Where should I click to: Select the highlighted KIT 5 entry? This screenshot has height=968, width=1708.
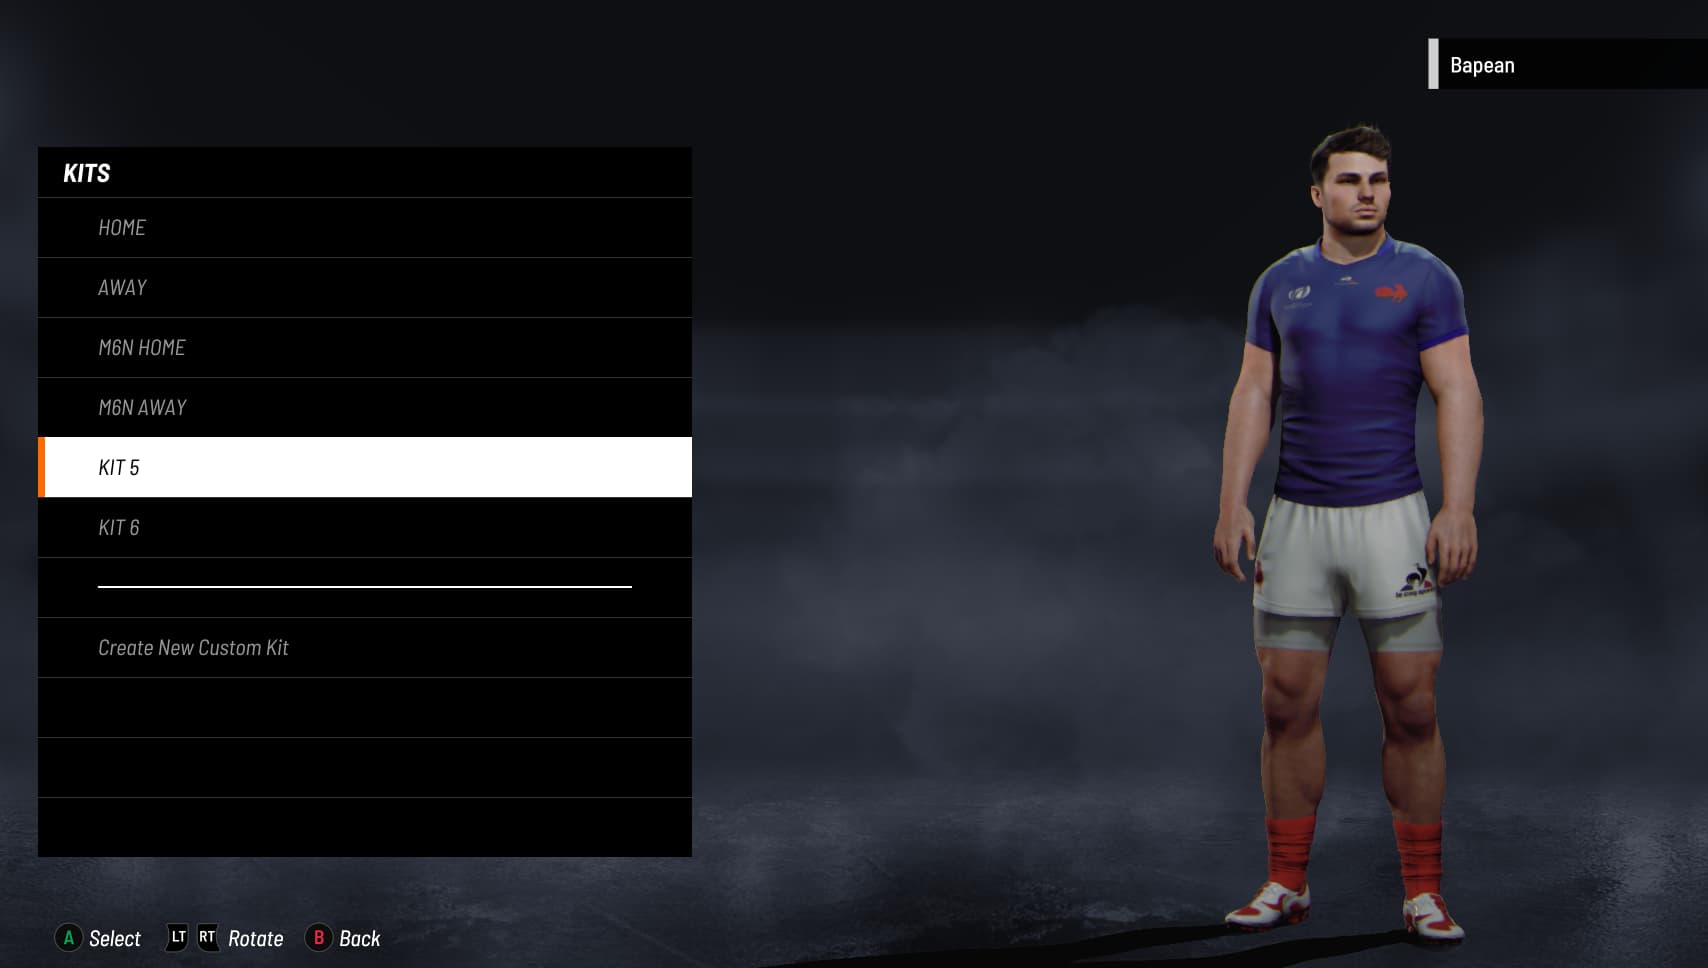pos(365,467)
